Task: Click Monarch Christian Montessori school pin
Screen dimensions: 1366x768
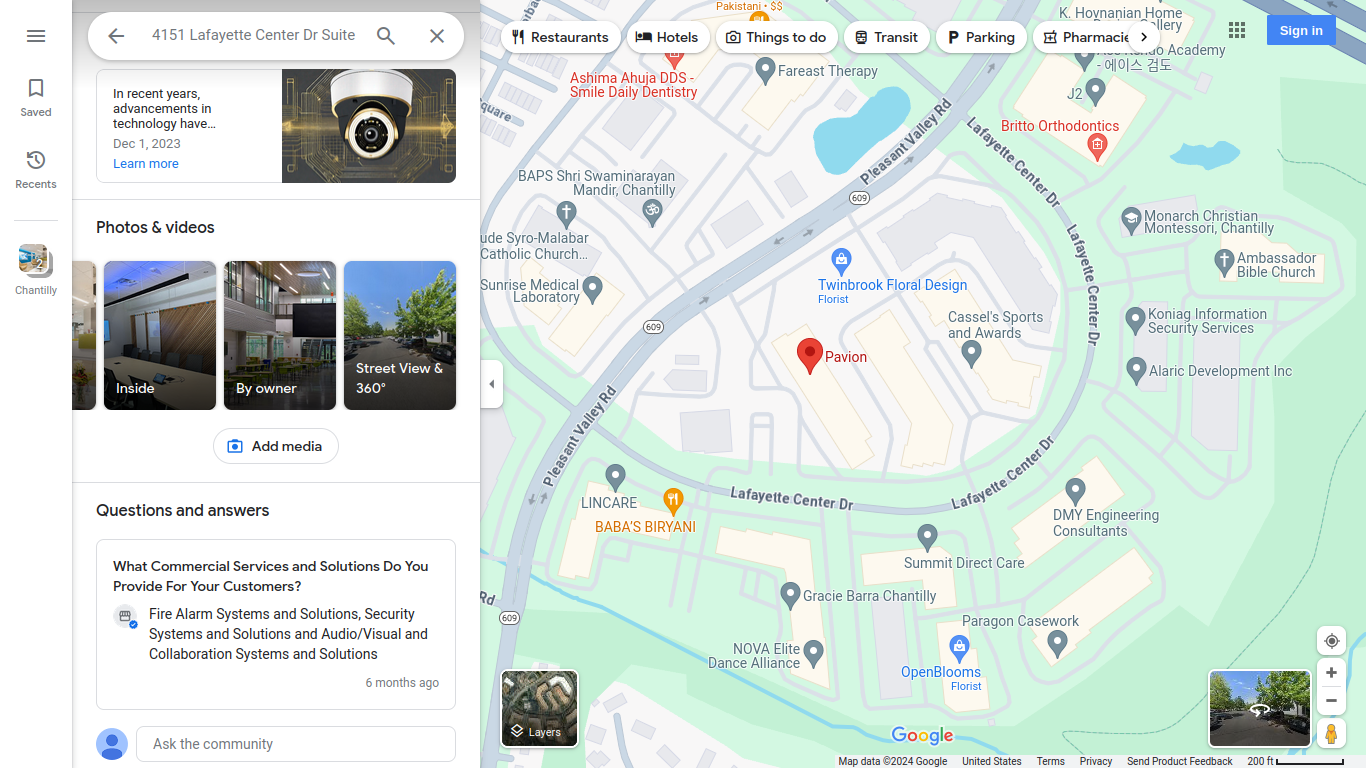Action: pyautogui.click(x=1131, y=220)
